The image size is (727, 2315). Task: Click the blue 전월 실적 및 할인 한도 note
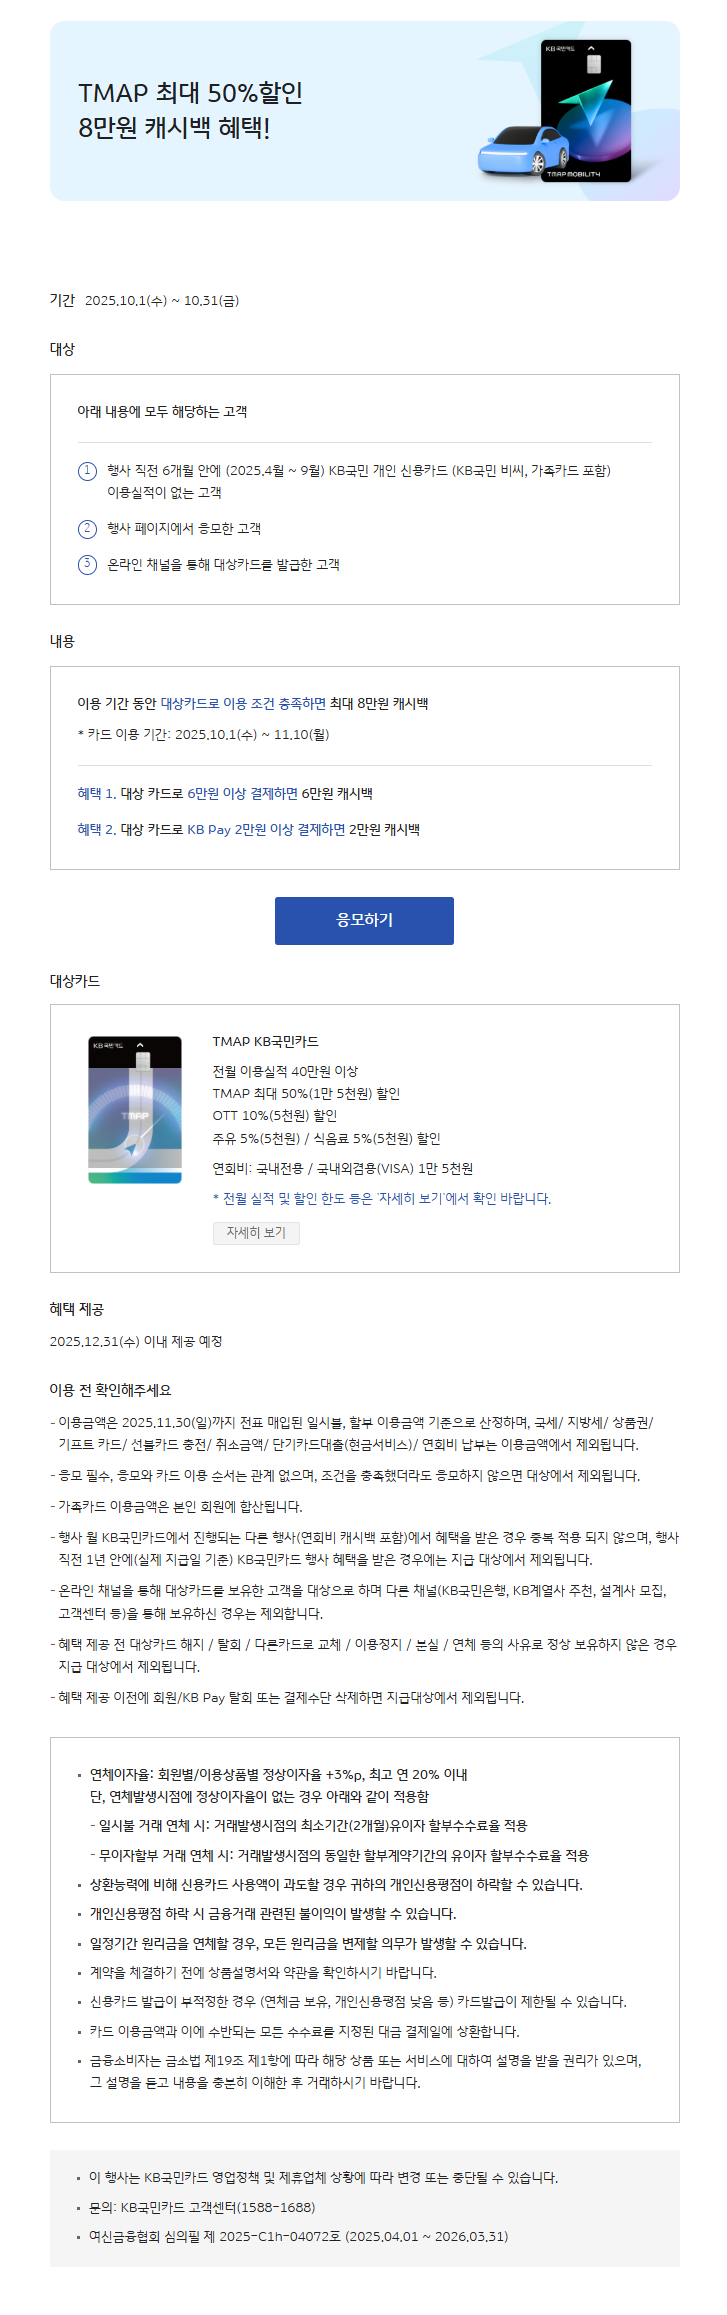381,1198
